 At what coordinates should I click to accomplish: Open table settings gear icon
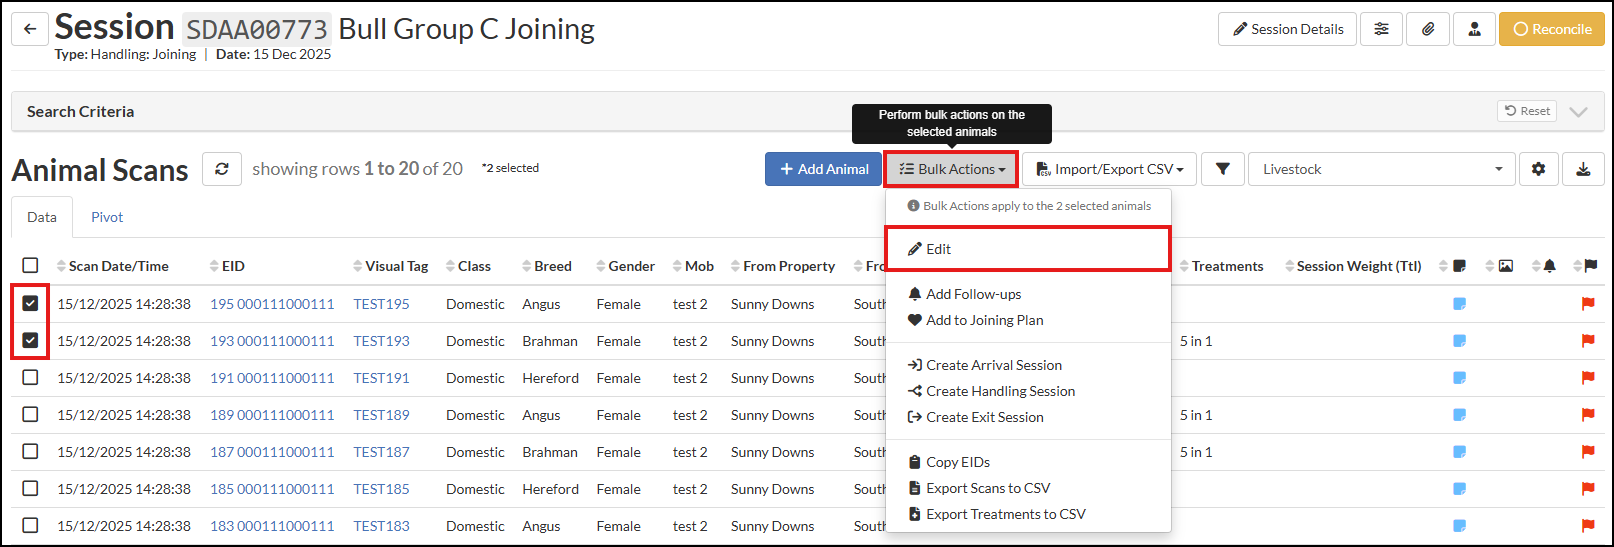[x=1538, y=169]
